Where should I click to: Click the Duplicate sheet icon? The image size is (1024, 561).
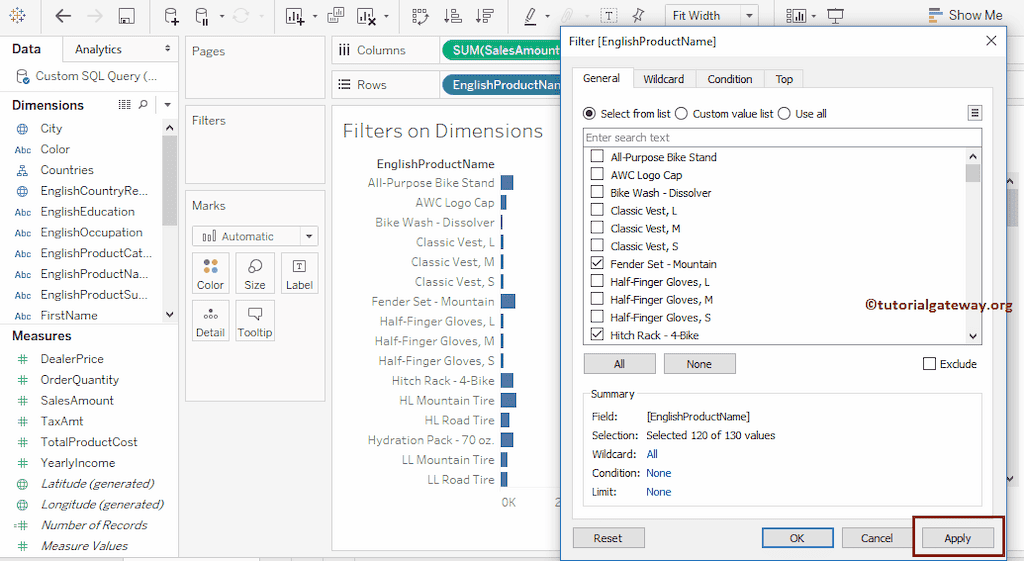(336, 15)
